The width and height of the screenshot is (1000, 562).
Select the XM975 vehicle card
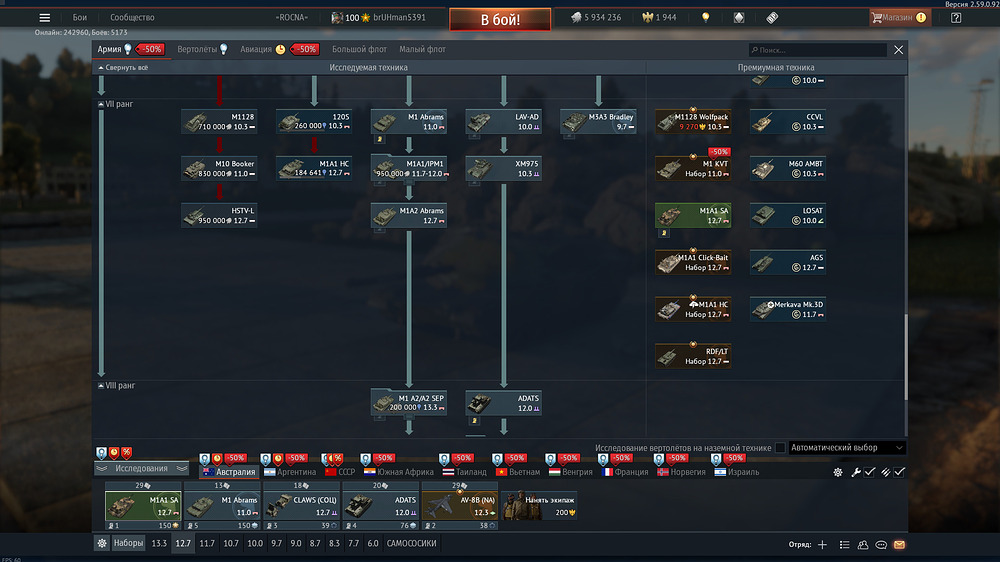coord(503,168)
